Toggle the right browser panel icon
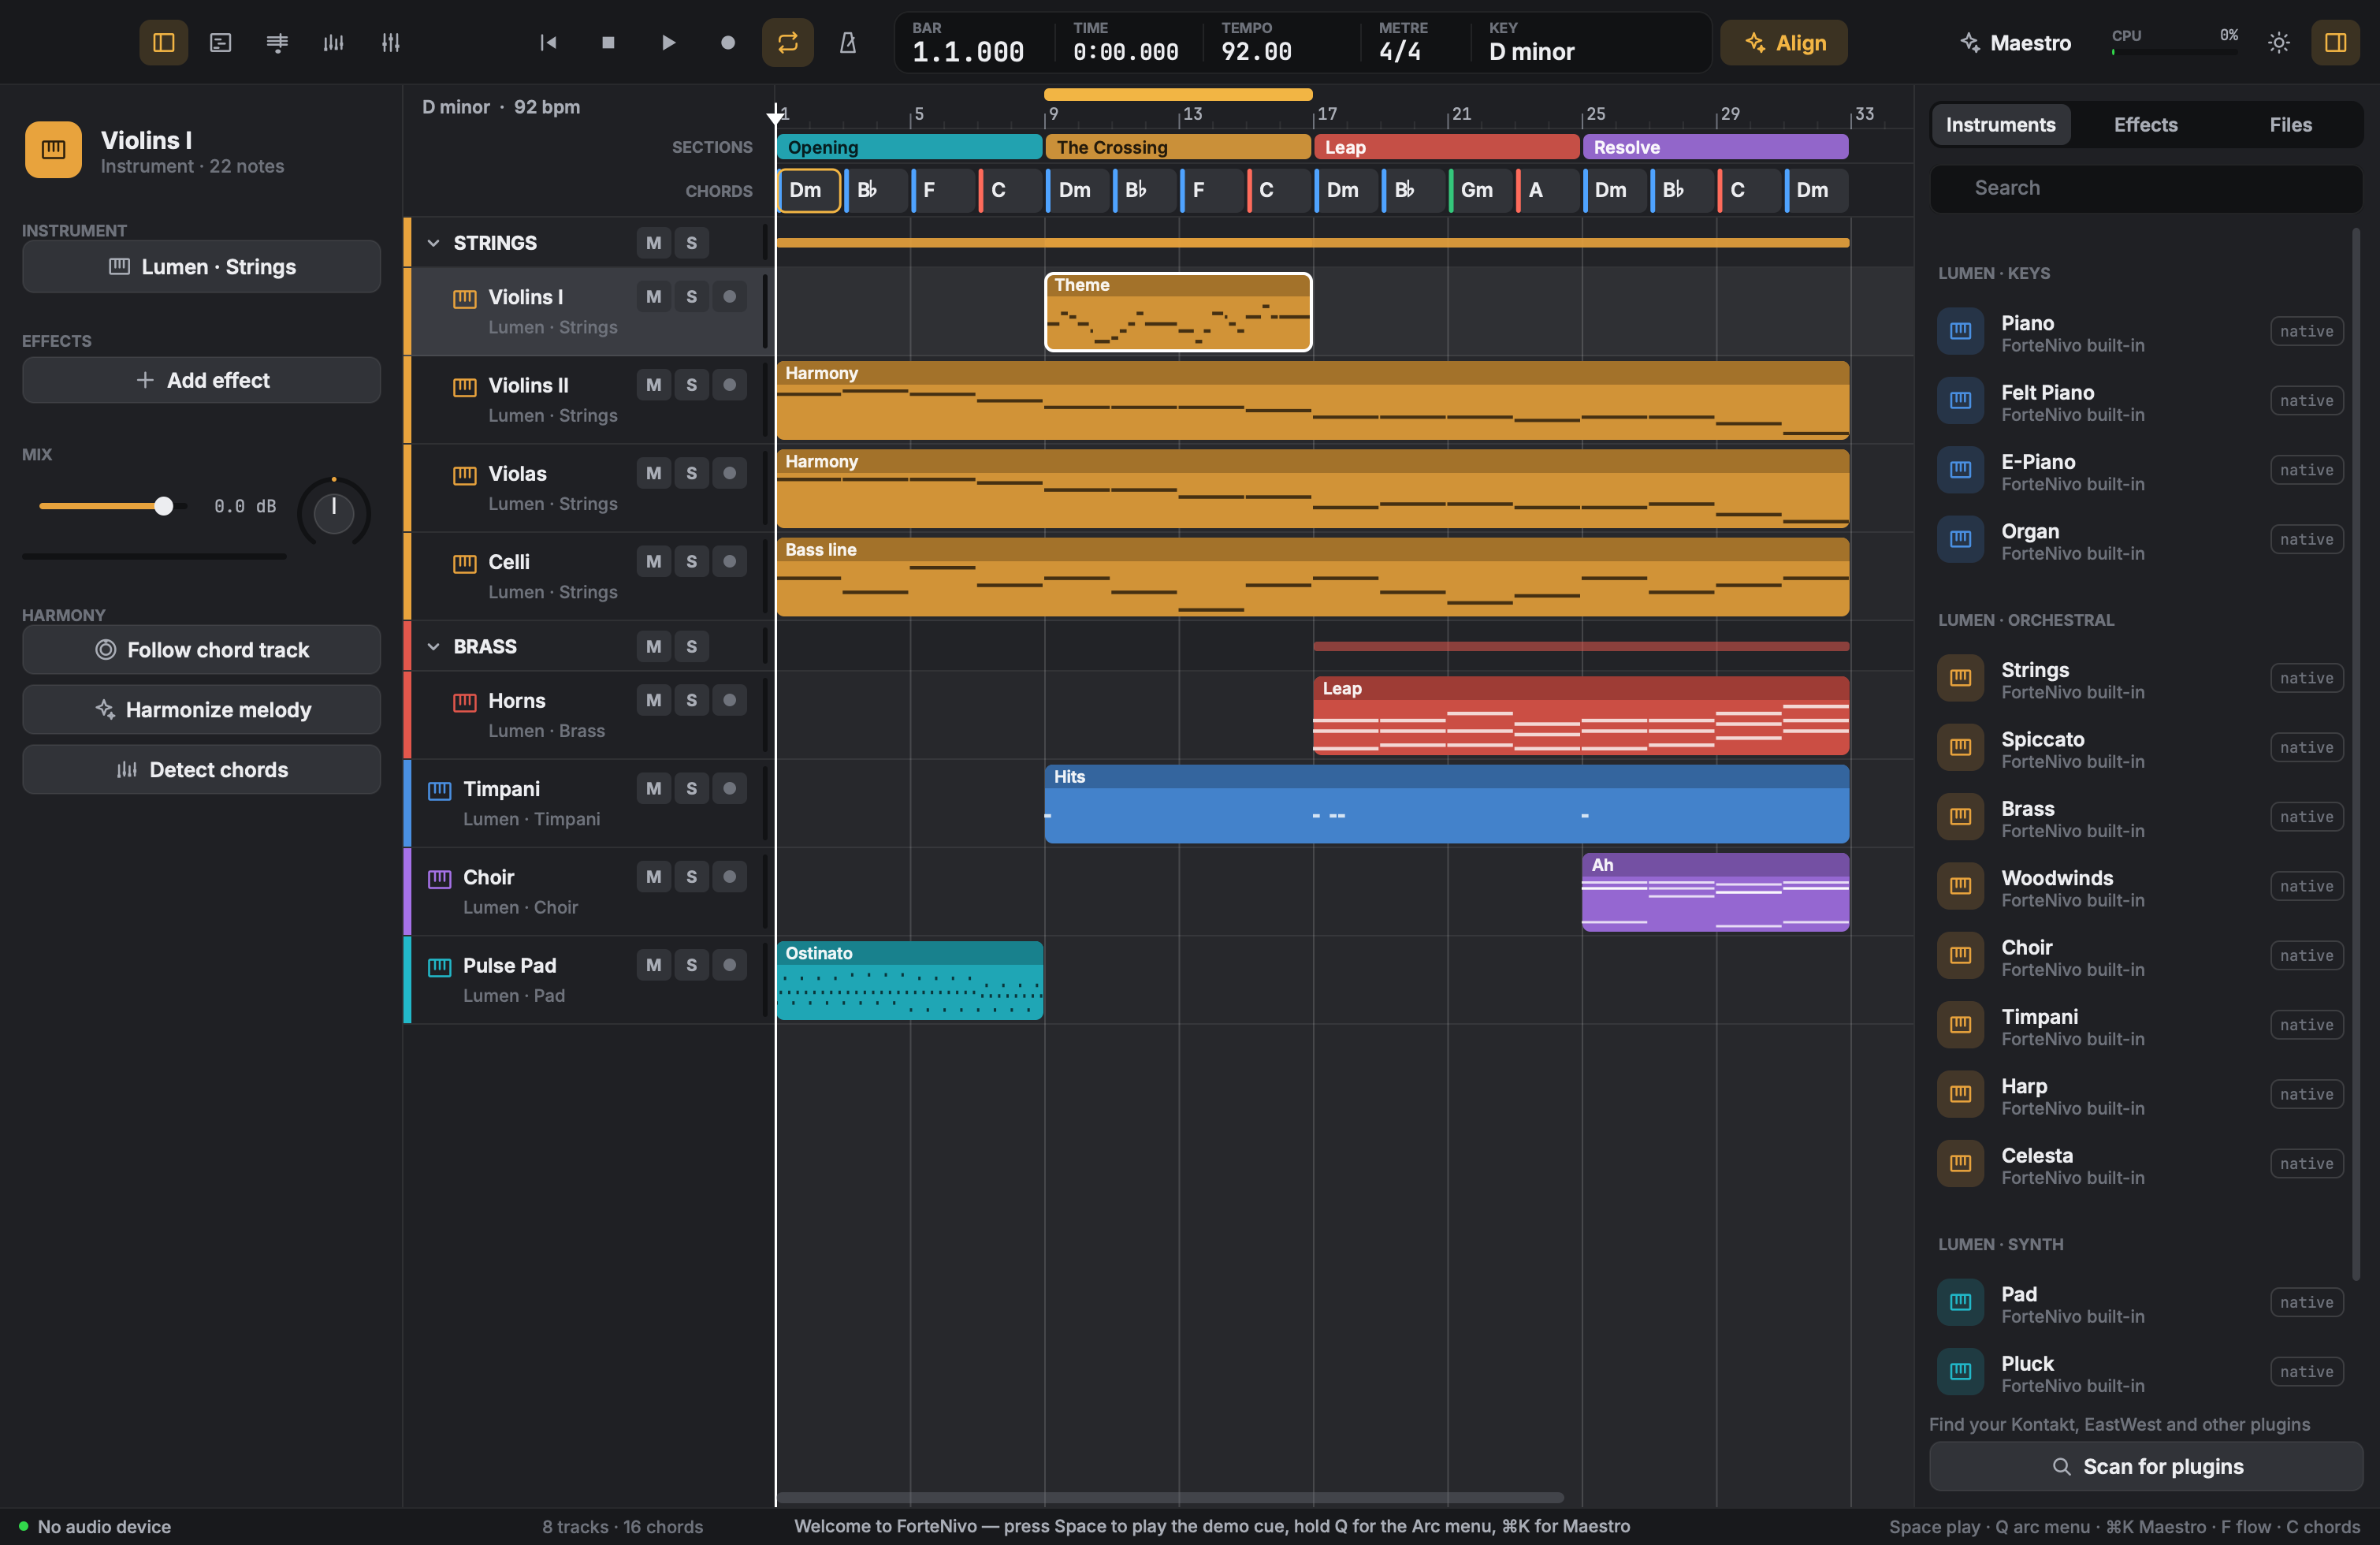This screenshot has width=2380, height=1545. pos(2335,42)
